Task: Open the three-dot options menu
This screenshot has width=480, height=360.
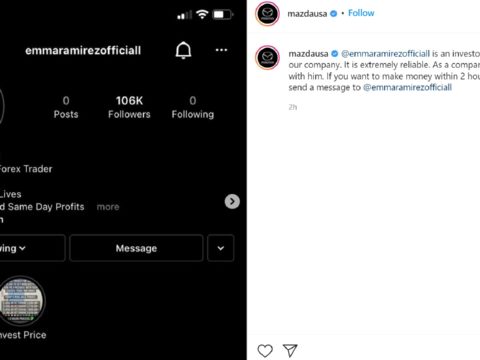Action: (x=221, y=50)
